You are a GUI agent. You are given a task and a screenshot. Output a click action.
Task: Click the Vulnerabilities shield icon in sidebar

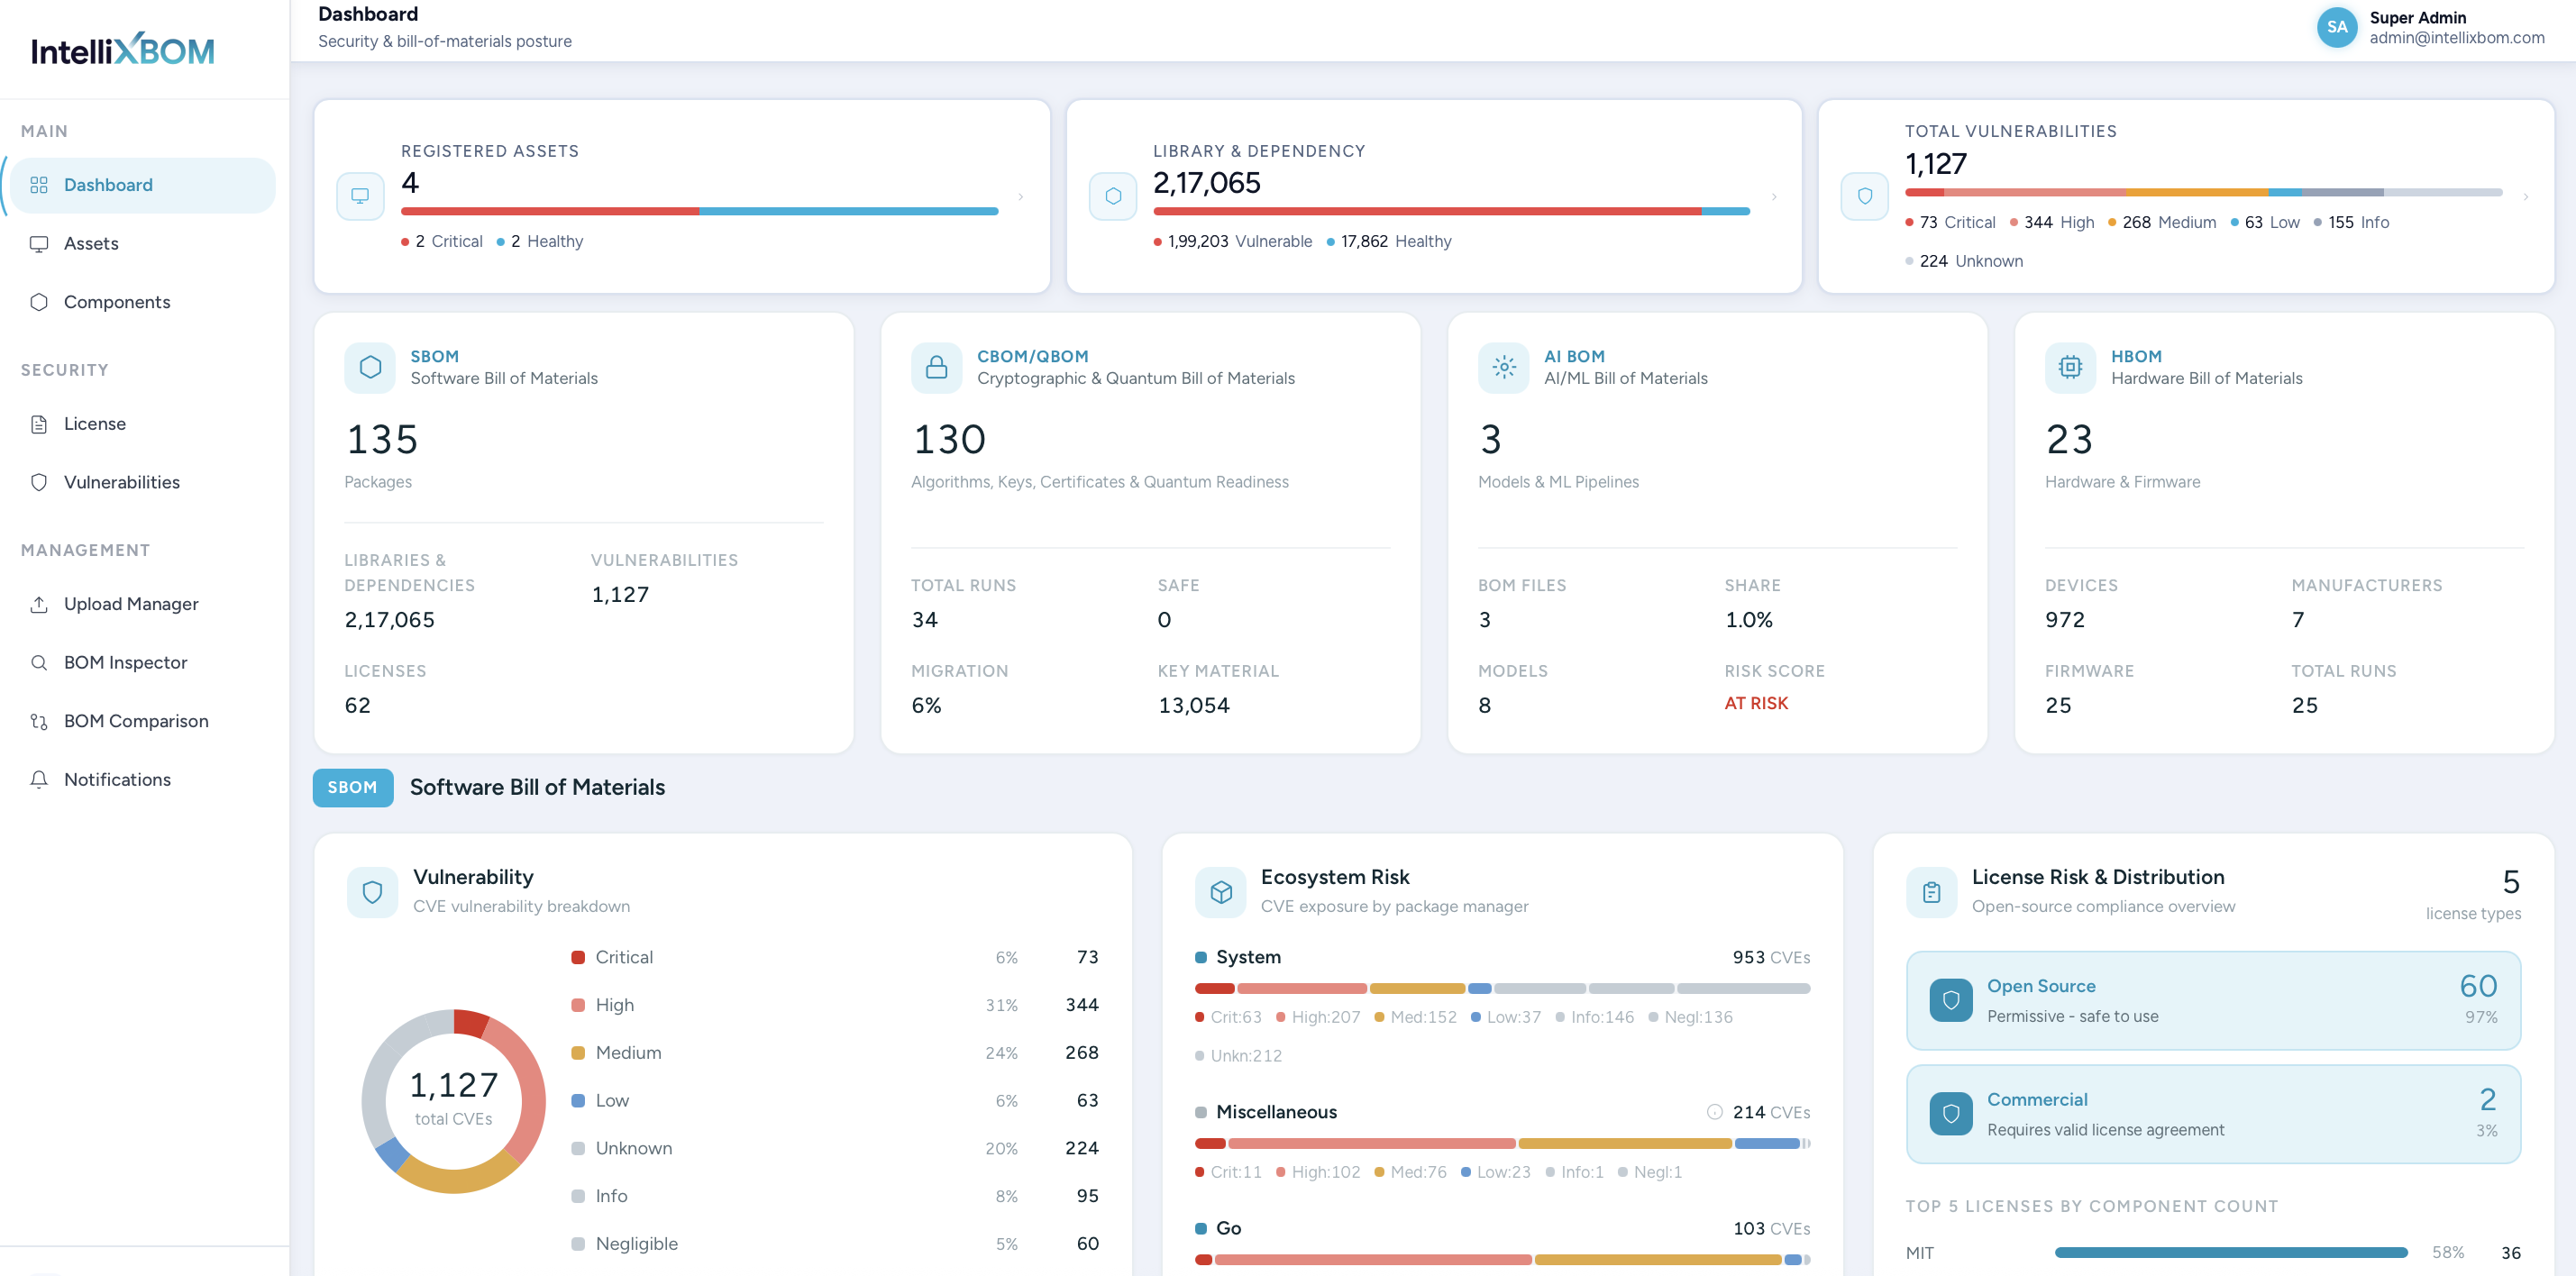[39, 483]
